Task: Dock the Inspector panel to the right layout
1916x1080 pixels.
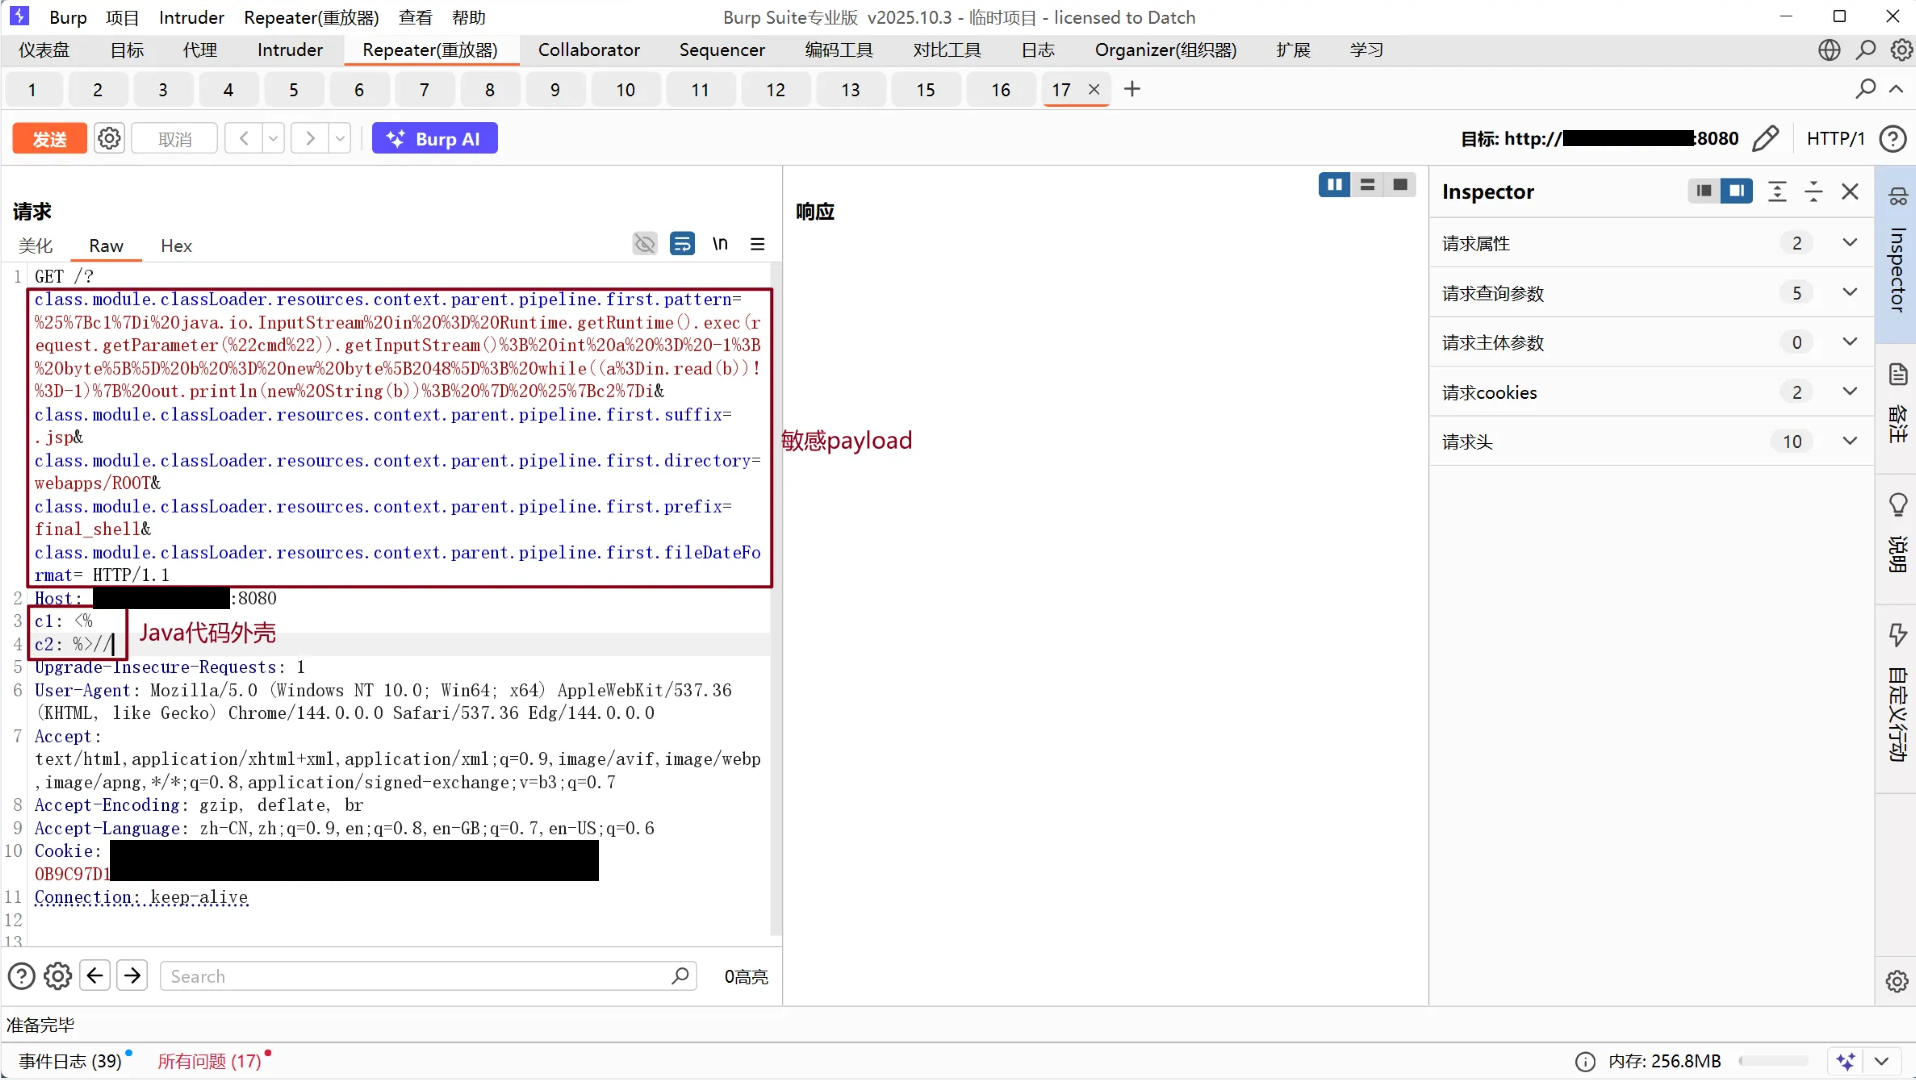Action: tap(1737, 191)
